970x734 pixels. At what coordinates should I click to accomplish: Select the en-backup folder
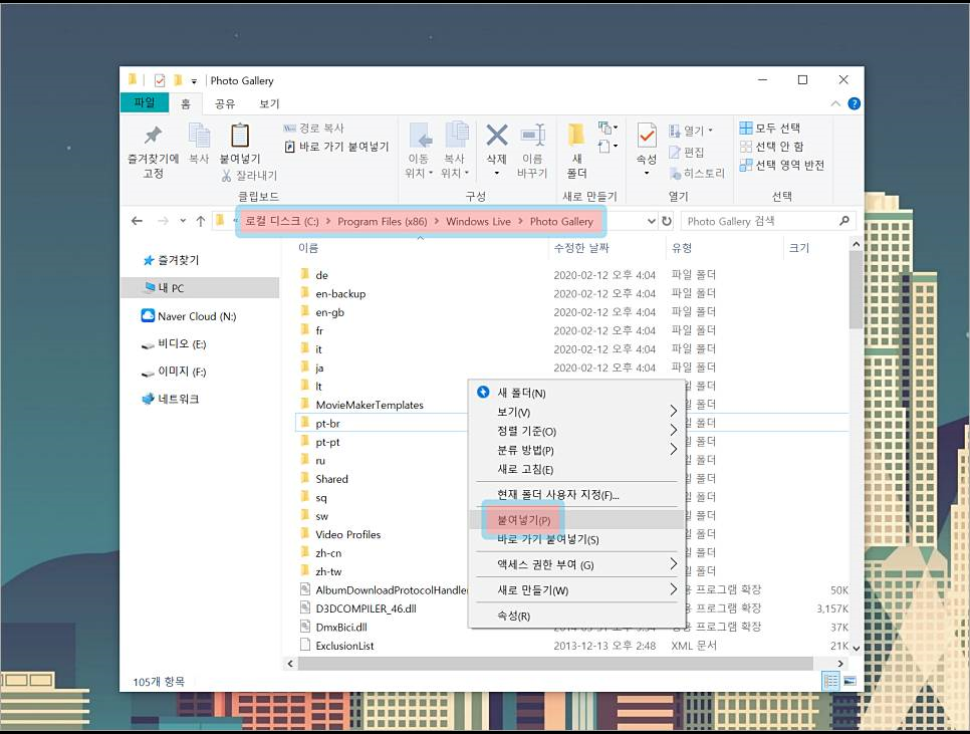pyautogui.click(x=340, y=294)
